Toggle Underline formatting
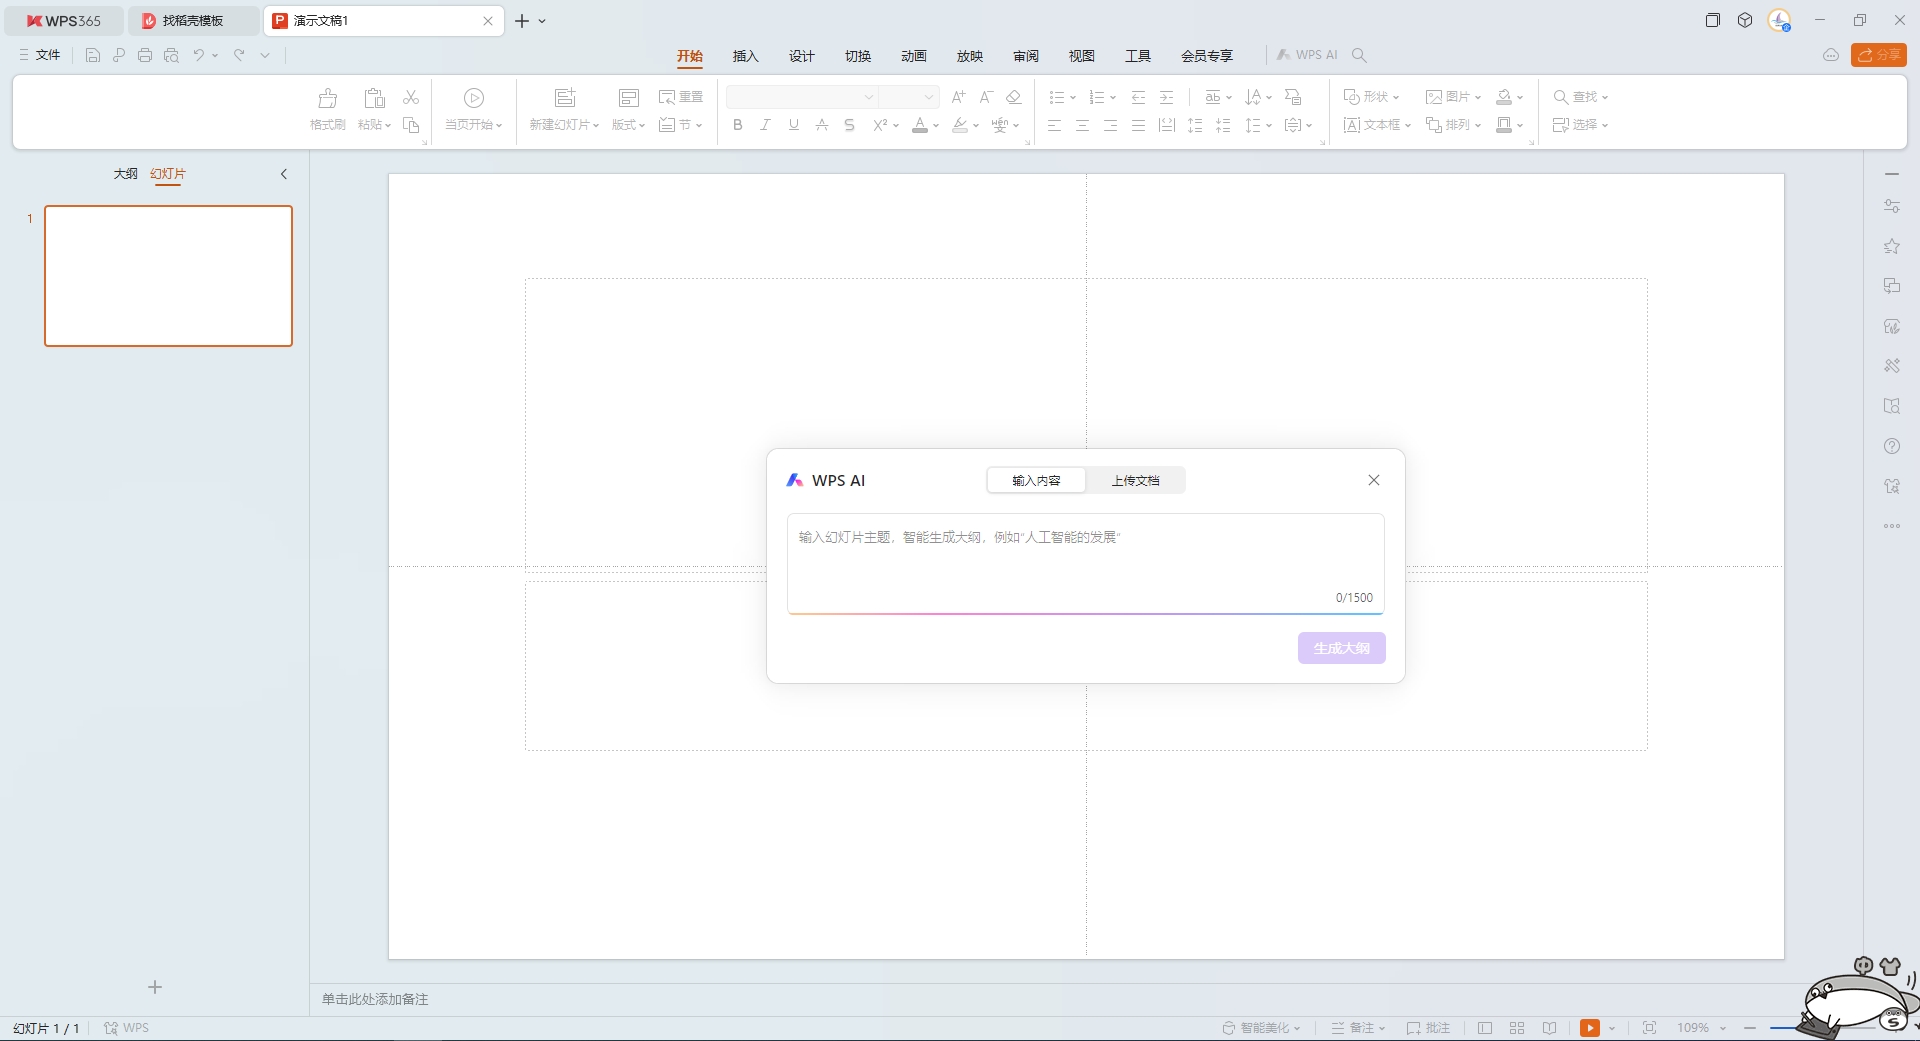1920x1041 pixels. (793, 125)
